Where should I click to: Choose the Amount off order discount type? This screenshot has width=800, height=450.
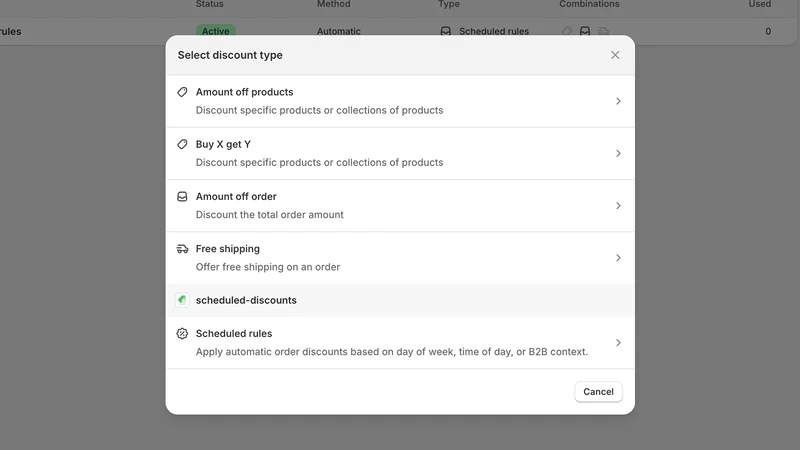click(x=400, y=206)
